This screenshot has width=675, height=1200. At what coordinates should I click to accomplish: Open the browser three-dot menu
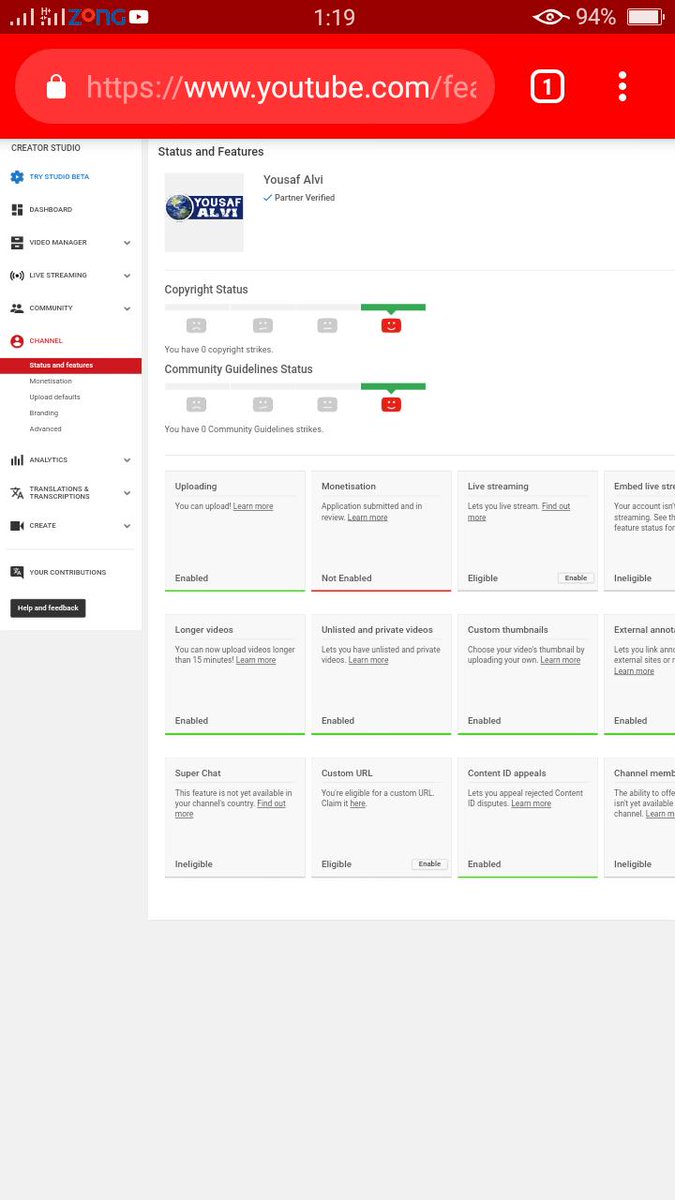[x=622, y=86]
